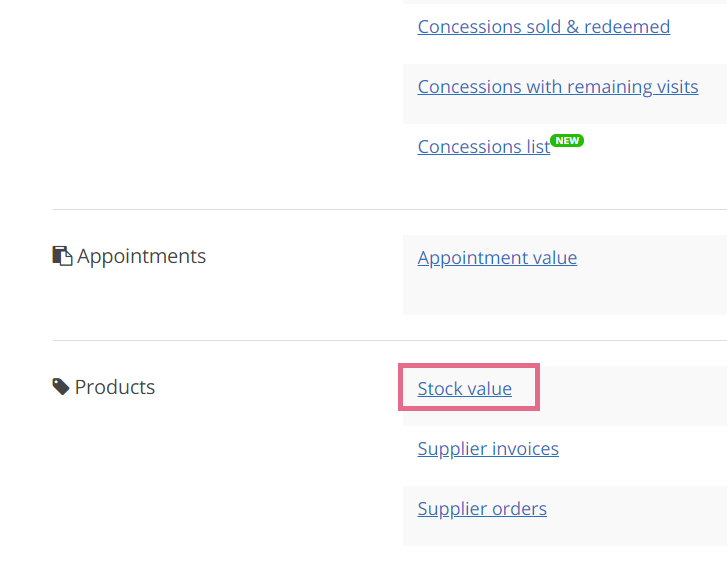The width and height of the screenshot is (727, 565).
Task: Click the divider line above Products section
Action: [389, 341]
